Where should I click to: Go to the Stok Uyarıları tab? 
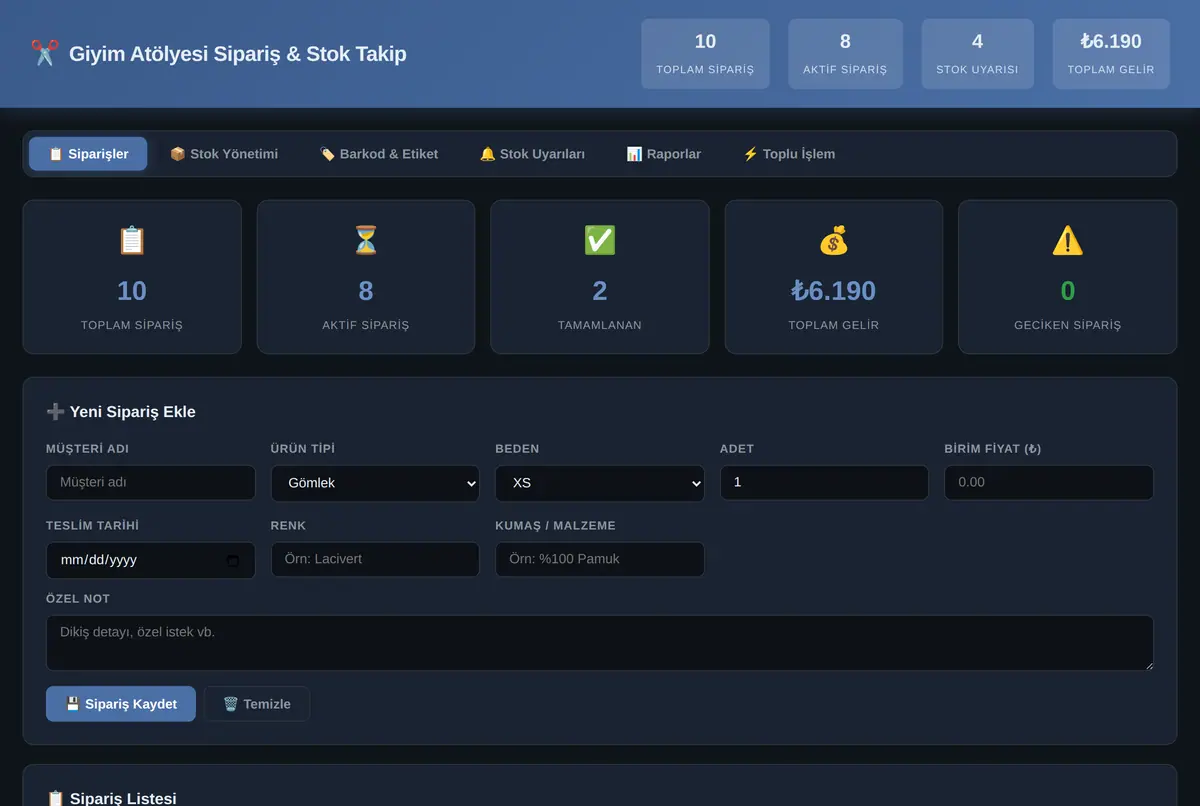tap(532, 154)
